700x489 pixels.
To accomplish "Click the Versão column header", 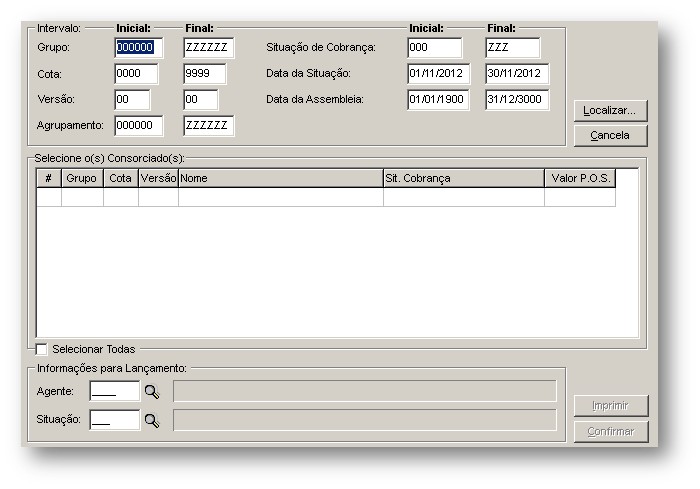I will tap(158, 178).
